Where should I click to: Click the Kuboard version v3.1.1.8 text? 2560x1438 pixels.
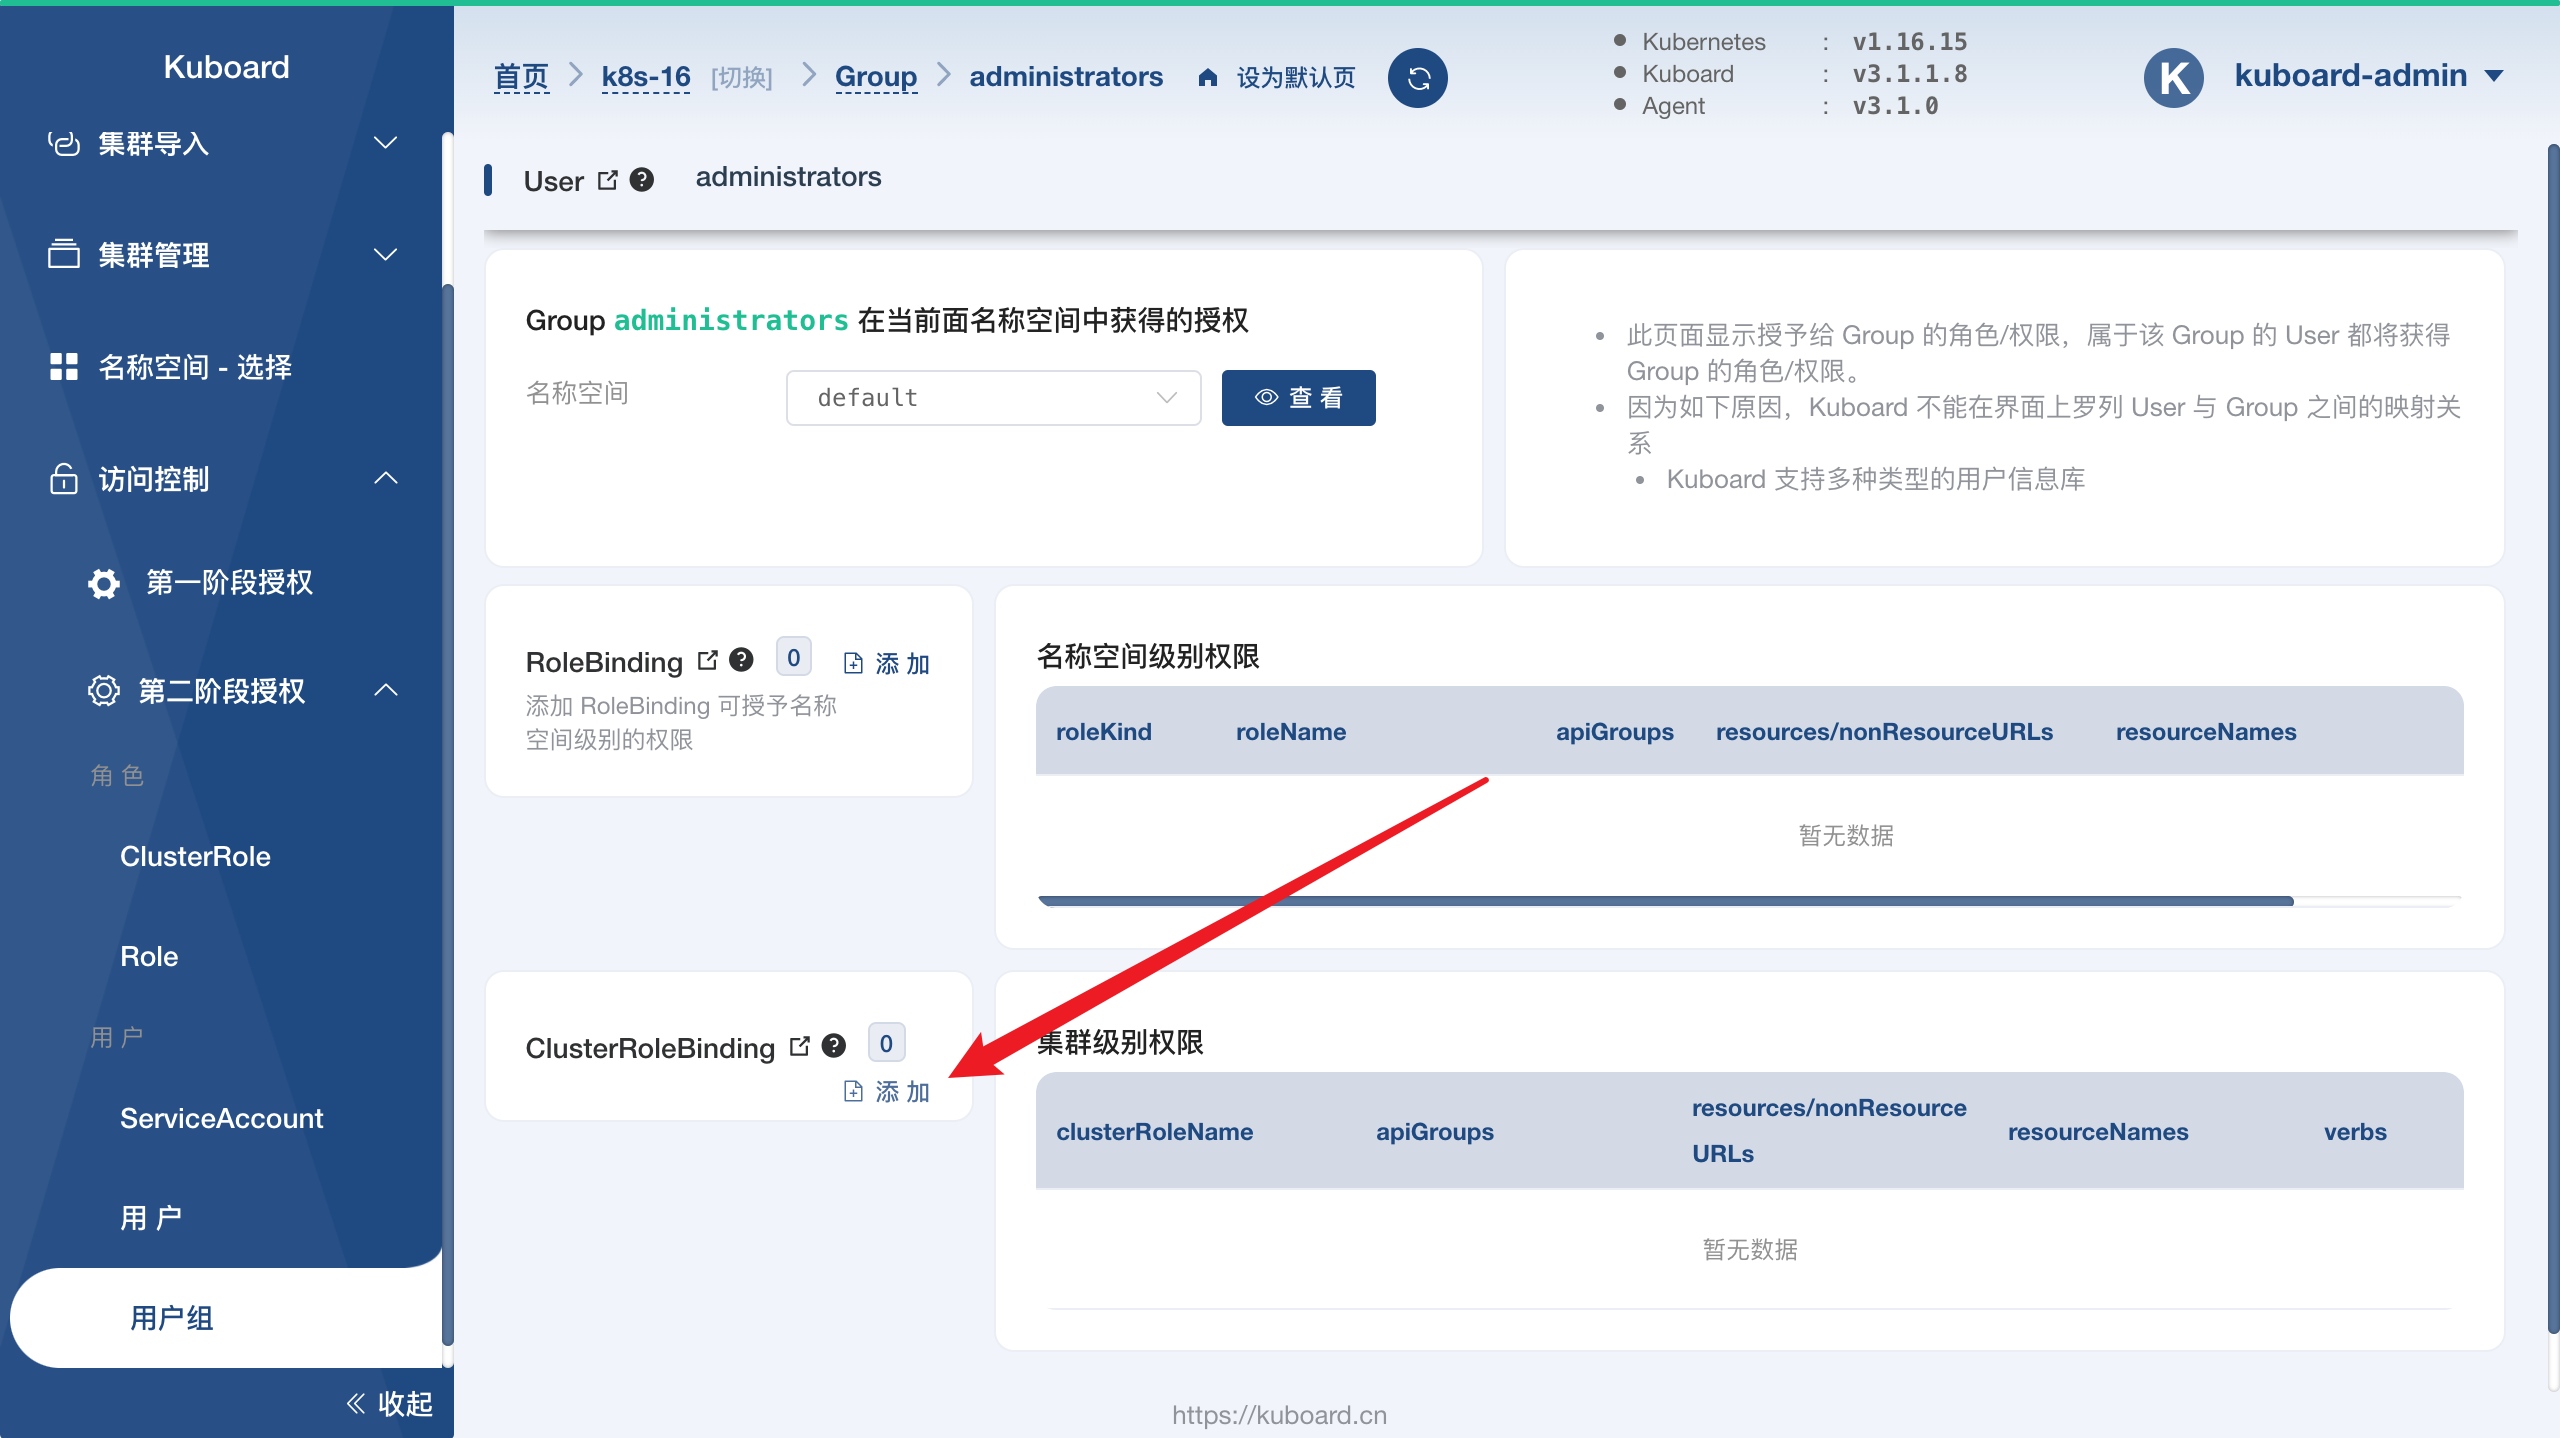tap(1909, 74)
